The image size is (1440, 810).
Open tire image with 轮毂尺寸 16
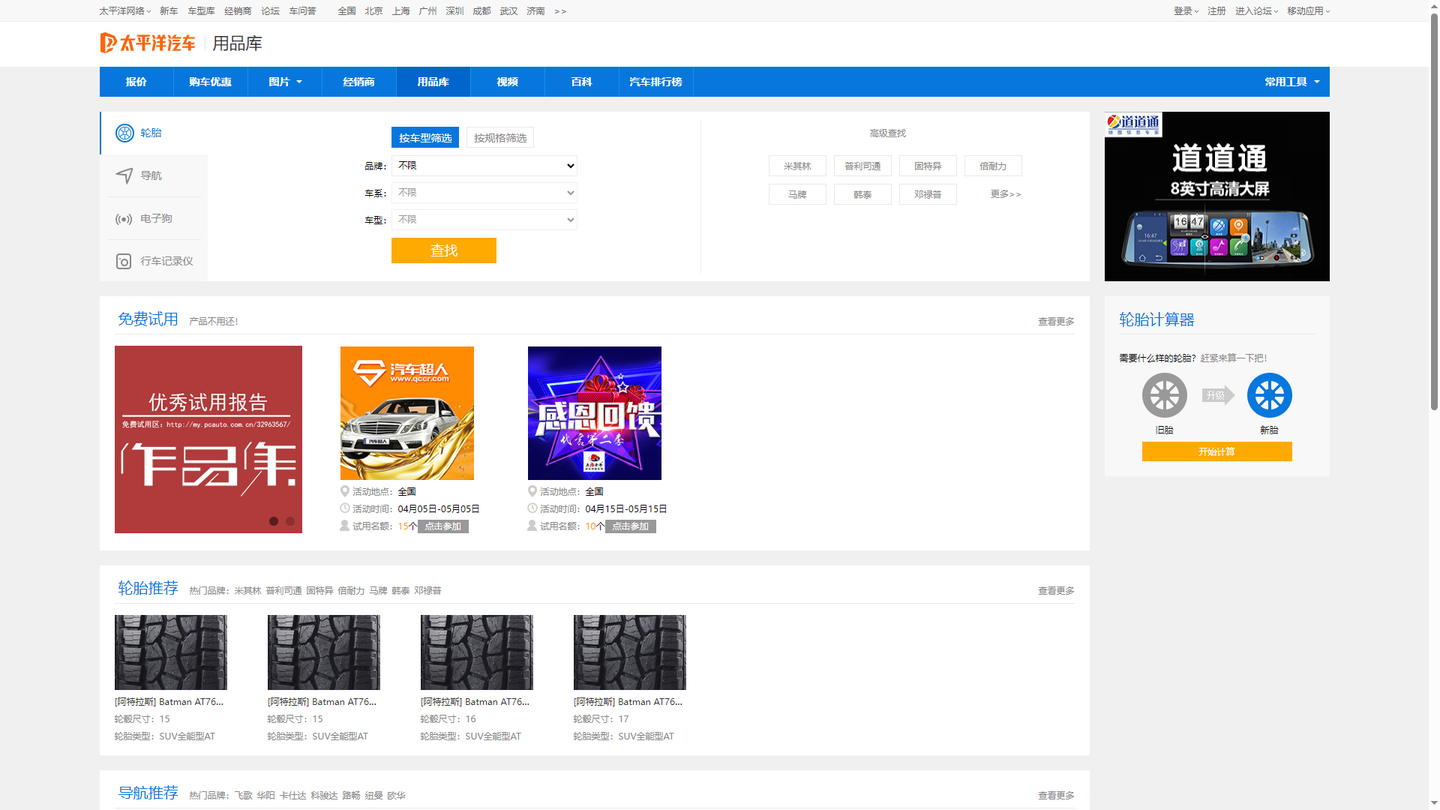pyautogui.click(x=477, y=652)
